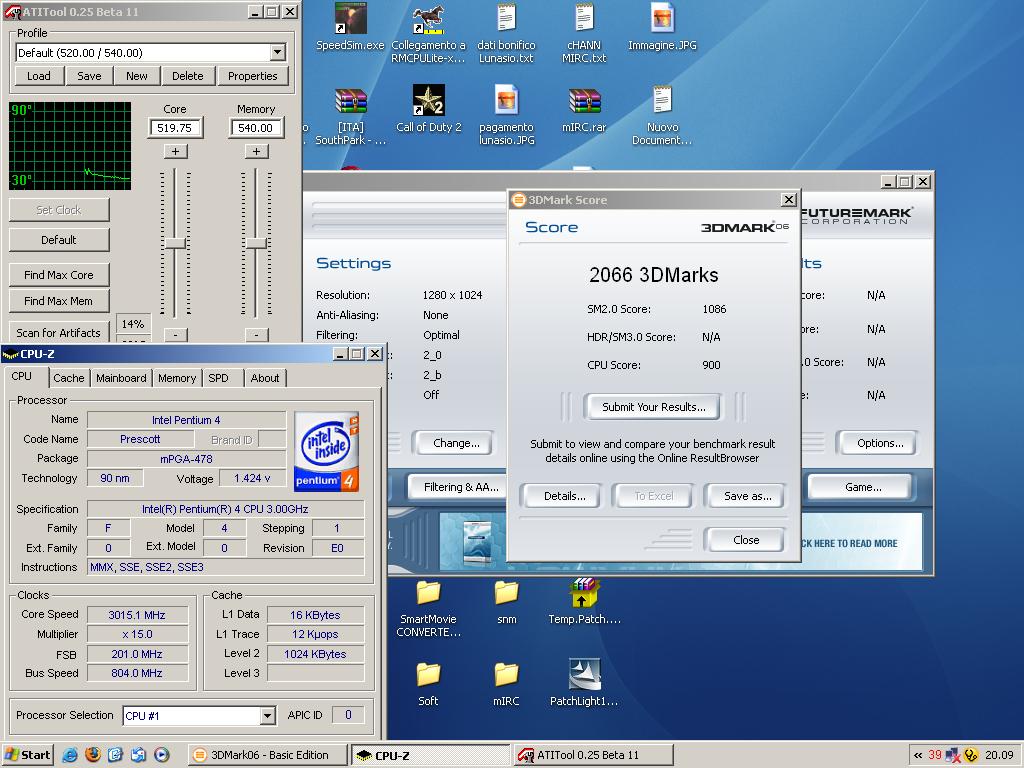The height and width of the screenshot is (768, 1024).
Task: Click Change settings button in 3DMark06
Action: click(456, 443)
